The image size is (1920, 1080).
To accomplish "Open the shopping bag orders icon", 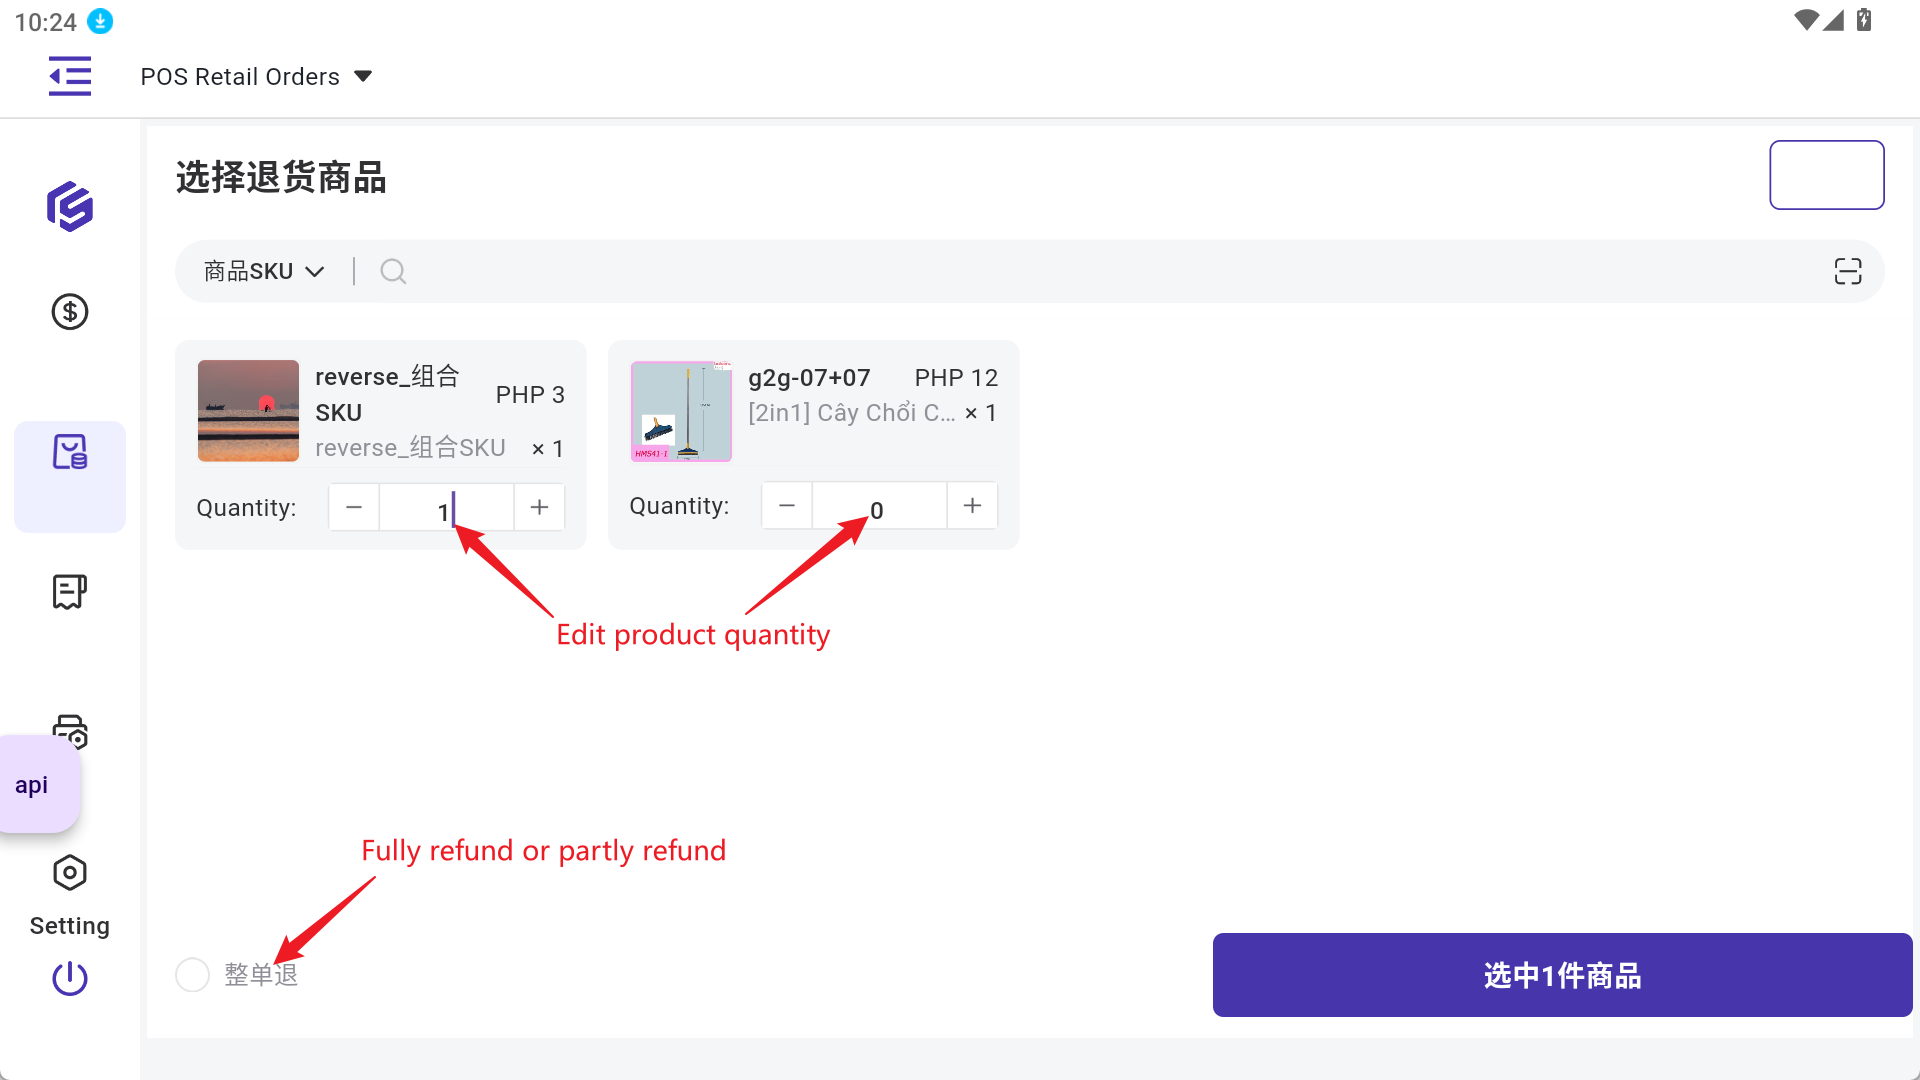I will click(70, 453).
